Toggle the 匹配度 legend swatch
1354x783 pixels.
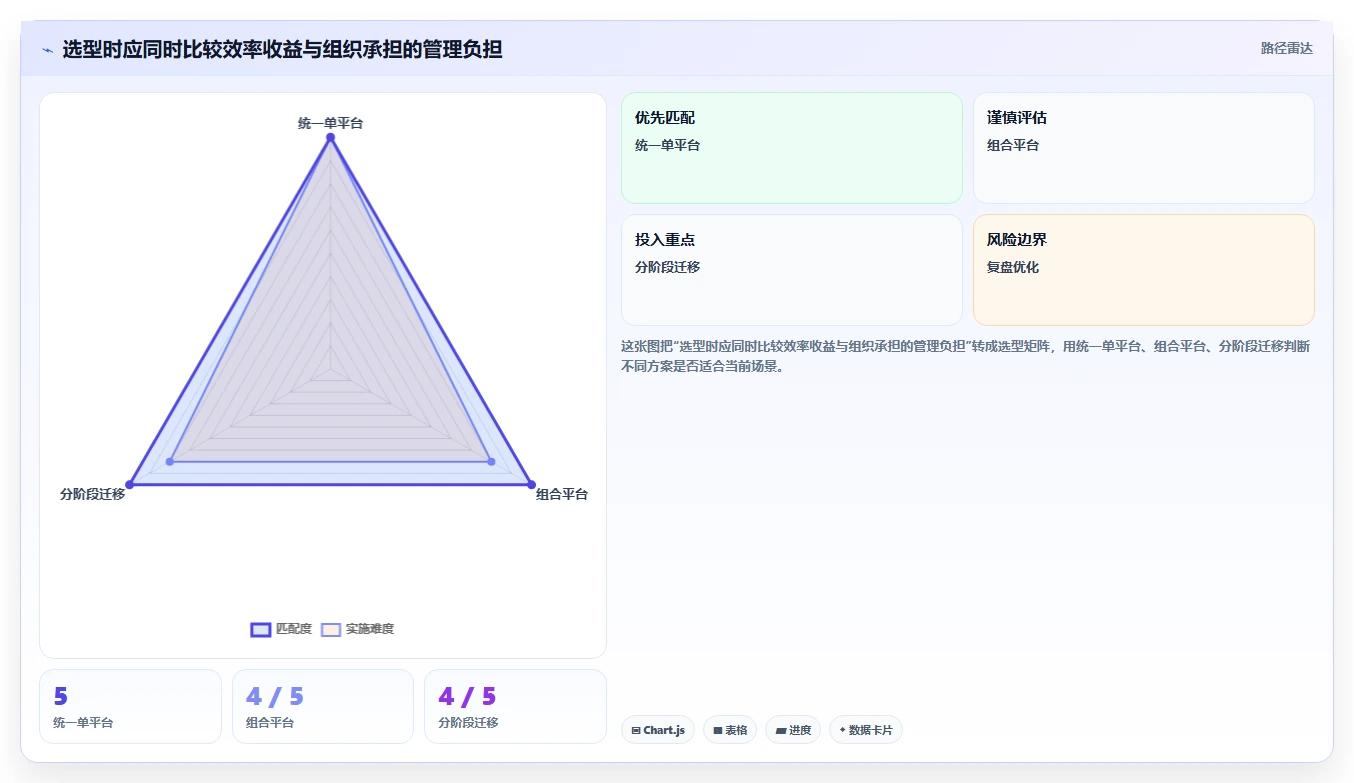(261, 629)
